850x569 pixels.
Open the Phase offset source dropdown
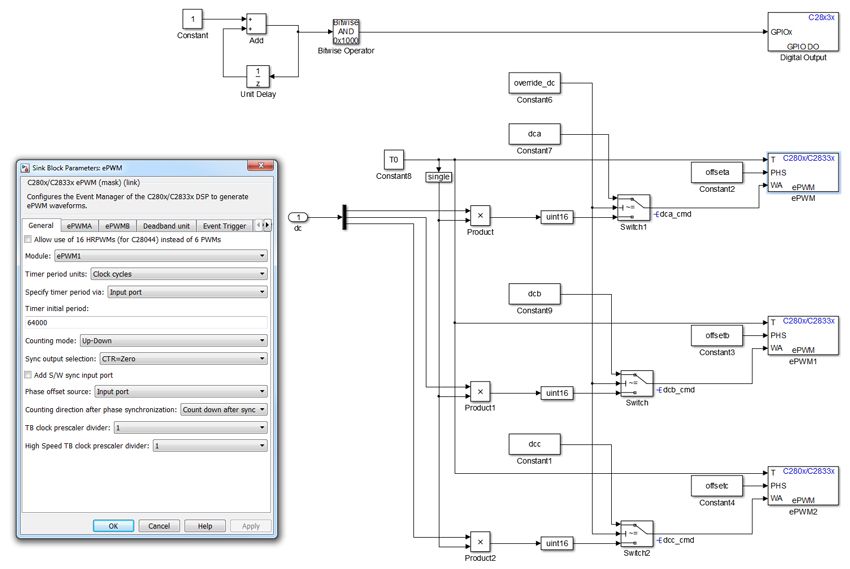180,392
